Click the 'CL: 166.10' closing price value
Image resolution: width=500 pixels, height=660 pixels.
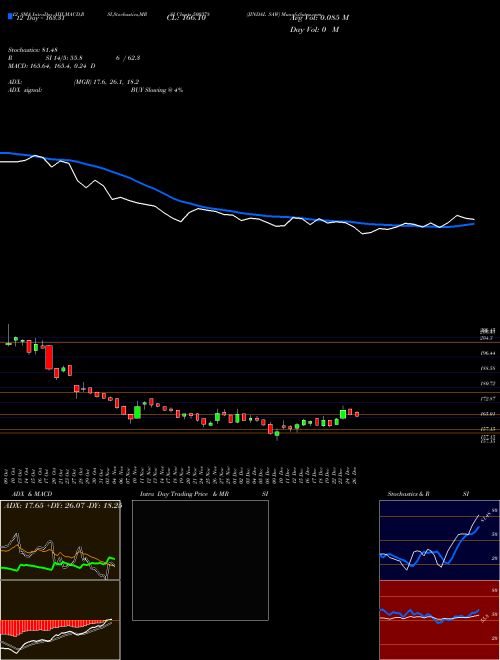pyautogui.click(x=186, y=18)
